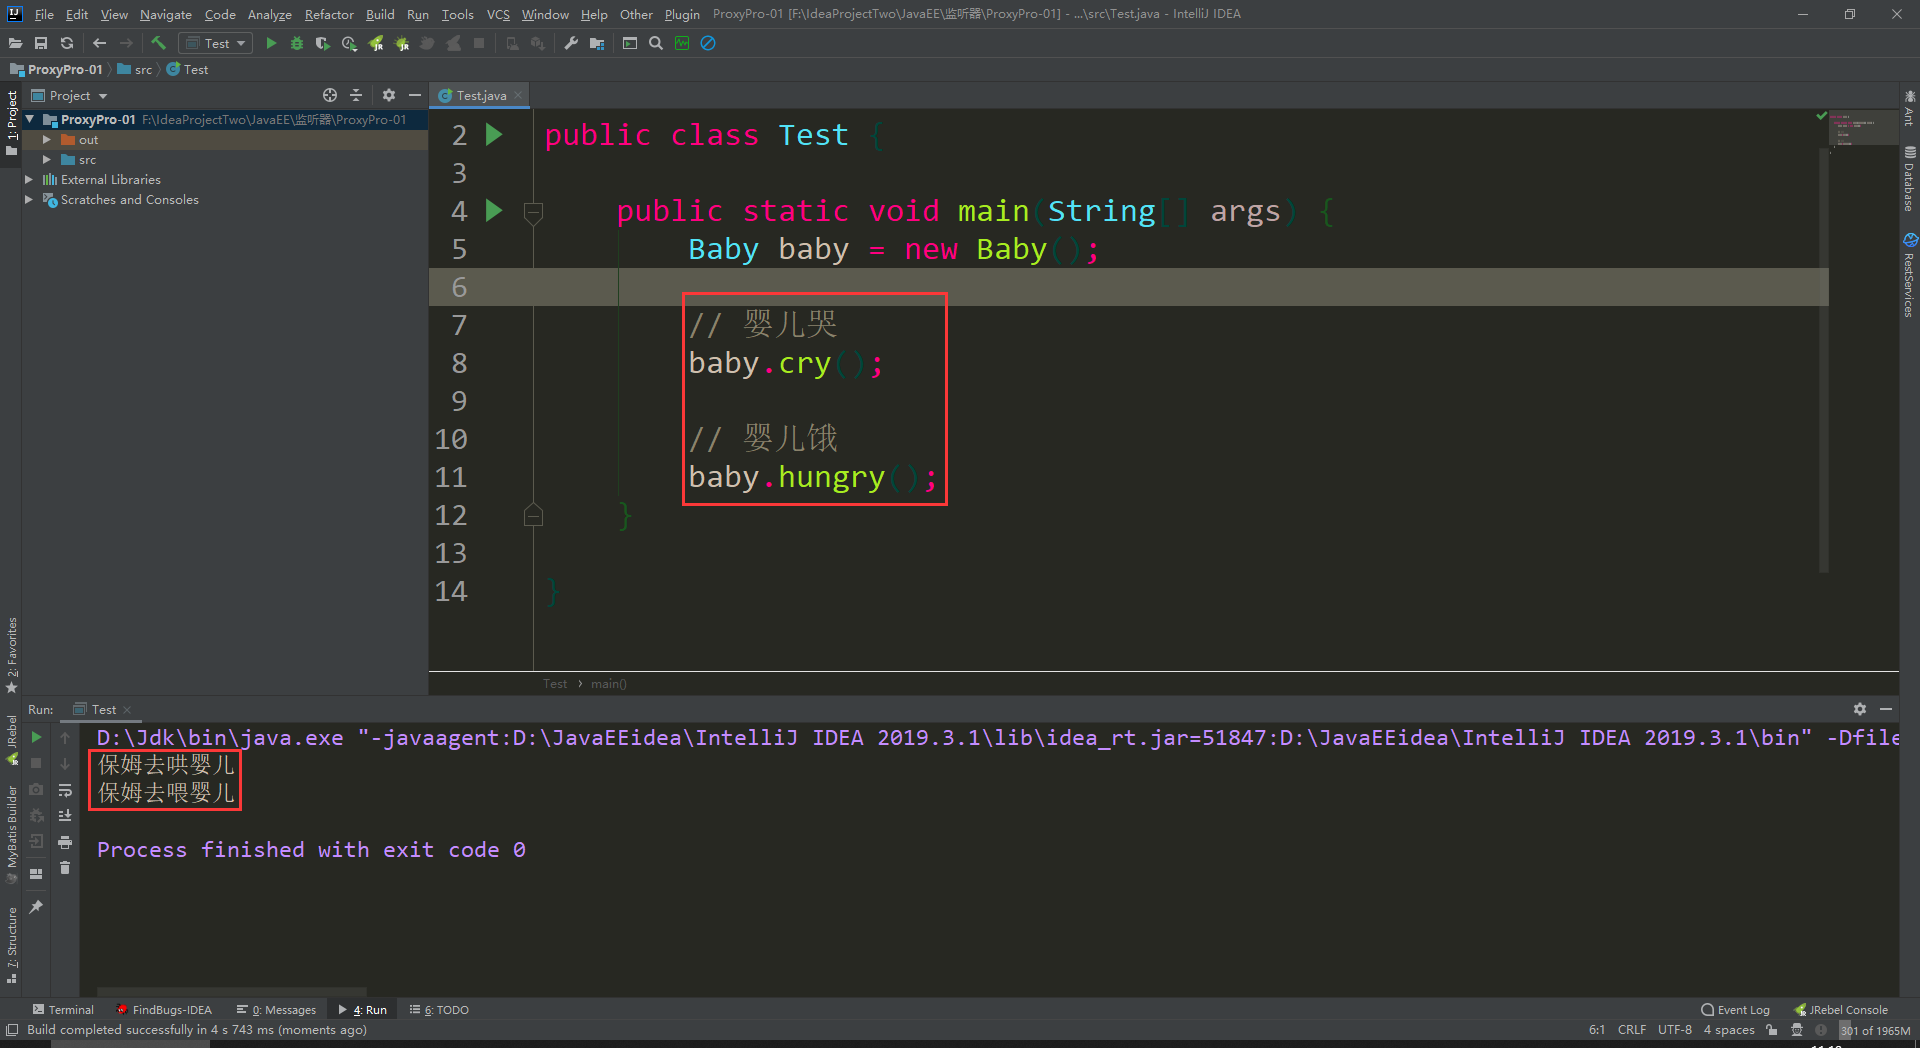Click the locate-file crosshair icon in the Project panel
The height and width of the screenshot is (1048, 1920).
[330, 95]
